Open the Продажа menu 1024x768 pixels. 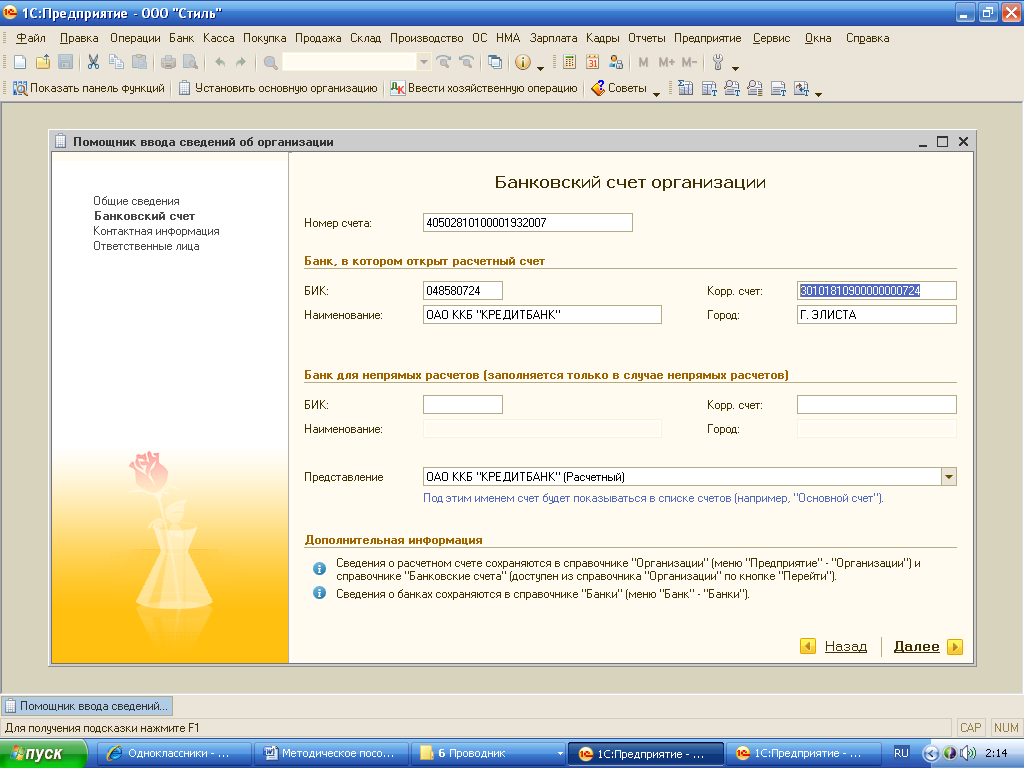coord(318,38)
